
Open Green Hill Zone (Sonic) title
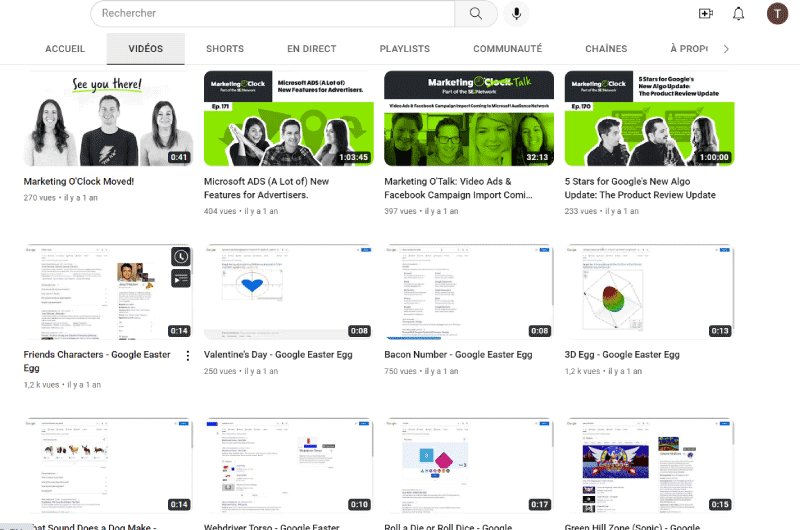tap(632, 526)
